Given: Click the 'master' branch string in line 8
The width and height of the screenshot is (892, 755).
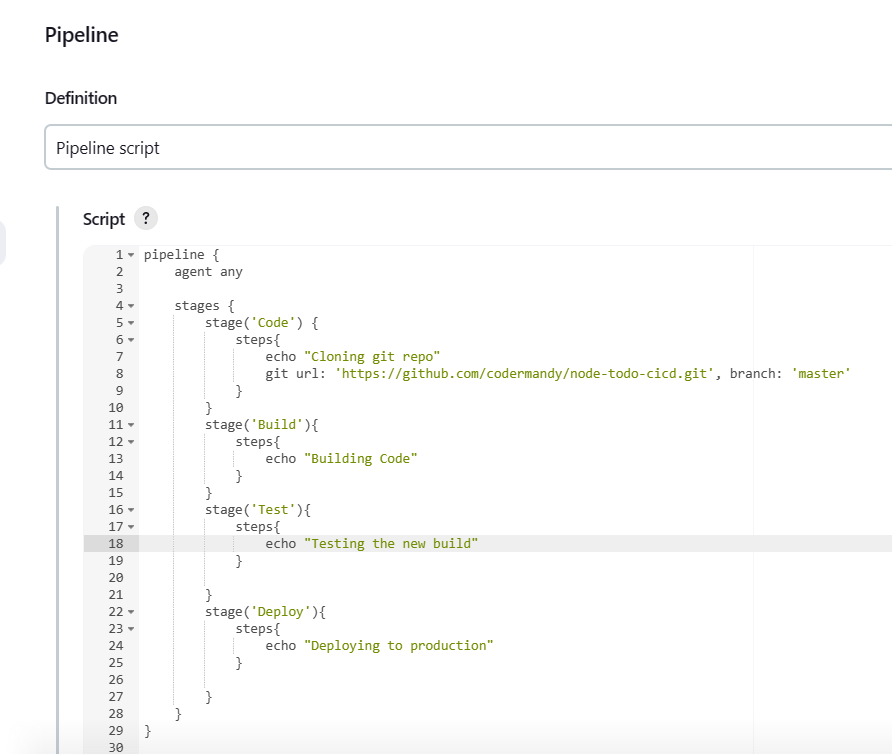Looking at the screenshot, I should pyautogui.click(x=821, y=374).
